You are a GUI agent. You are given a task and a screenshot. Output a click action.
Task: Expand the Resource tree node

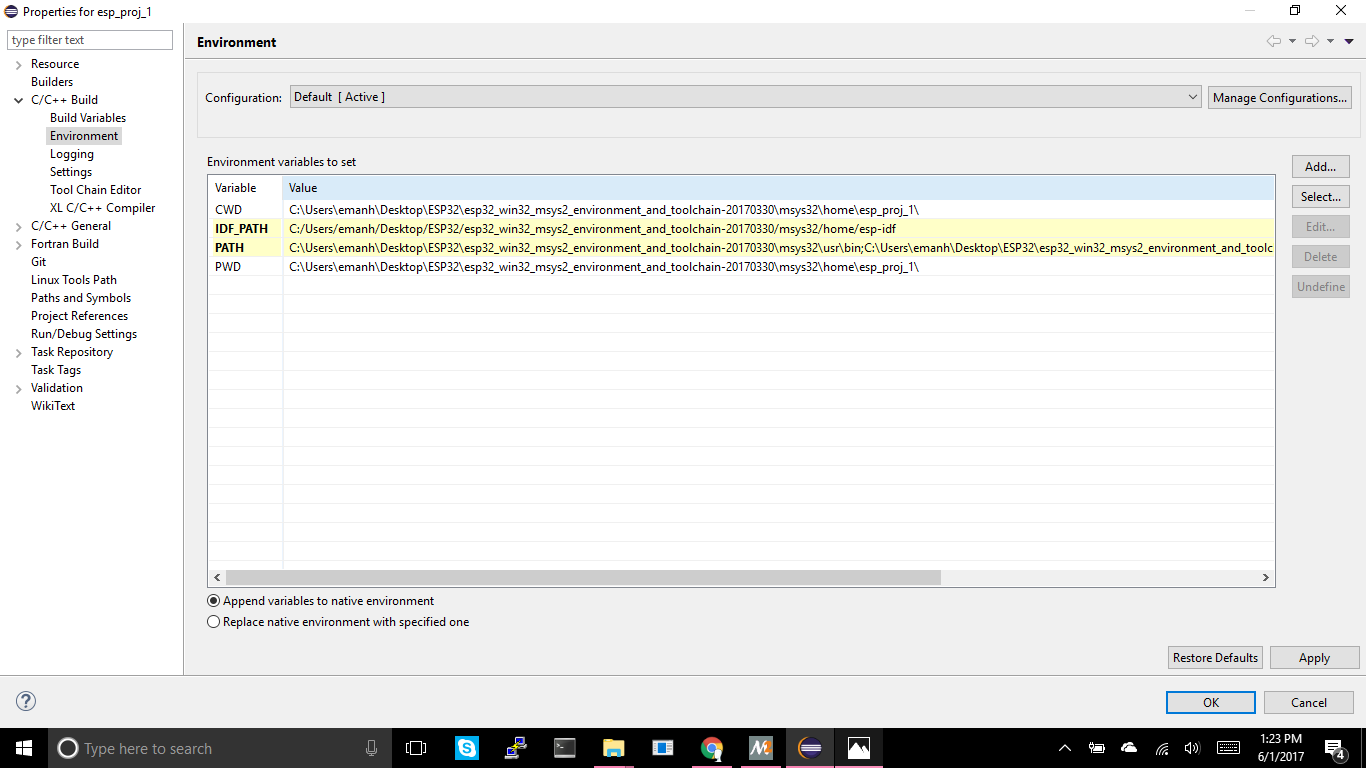[x=18, y=64]
